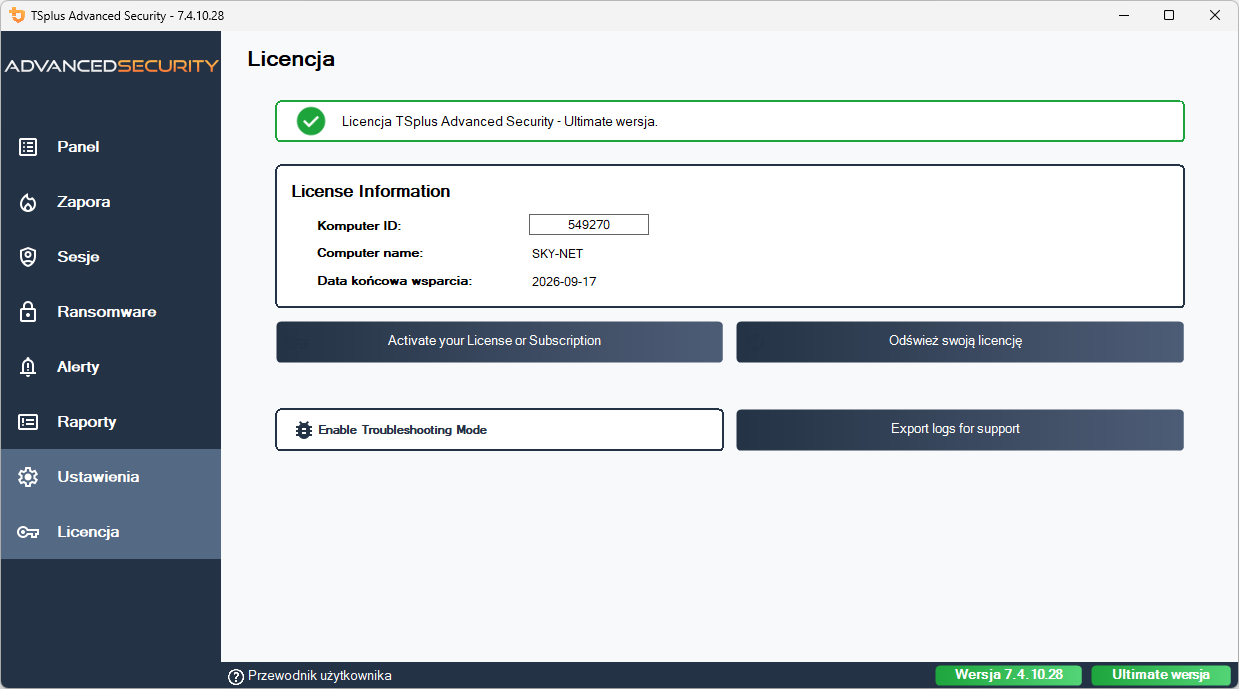The width and height of the screenshot is (1239, 689).
Task: Click the bug icon on Troubleshooting Mode
Action: click(304, 430)
